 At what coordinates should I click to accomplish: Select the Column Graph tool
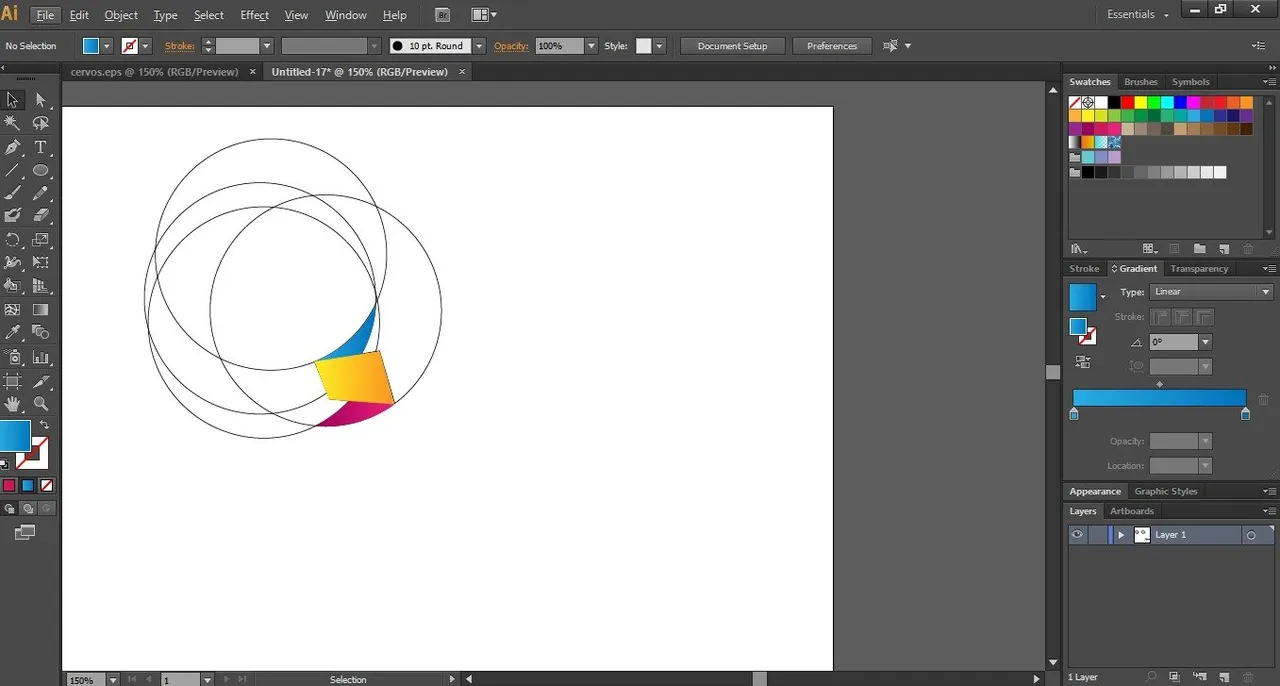pos(41,357)
